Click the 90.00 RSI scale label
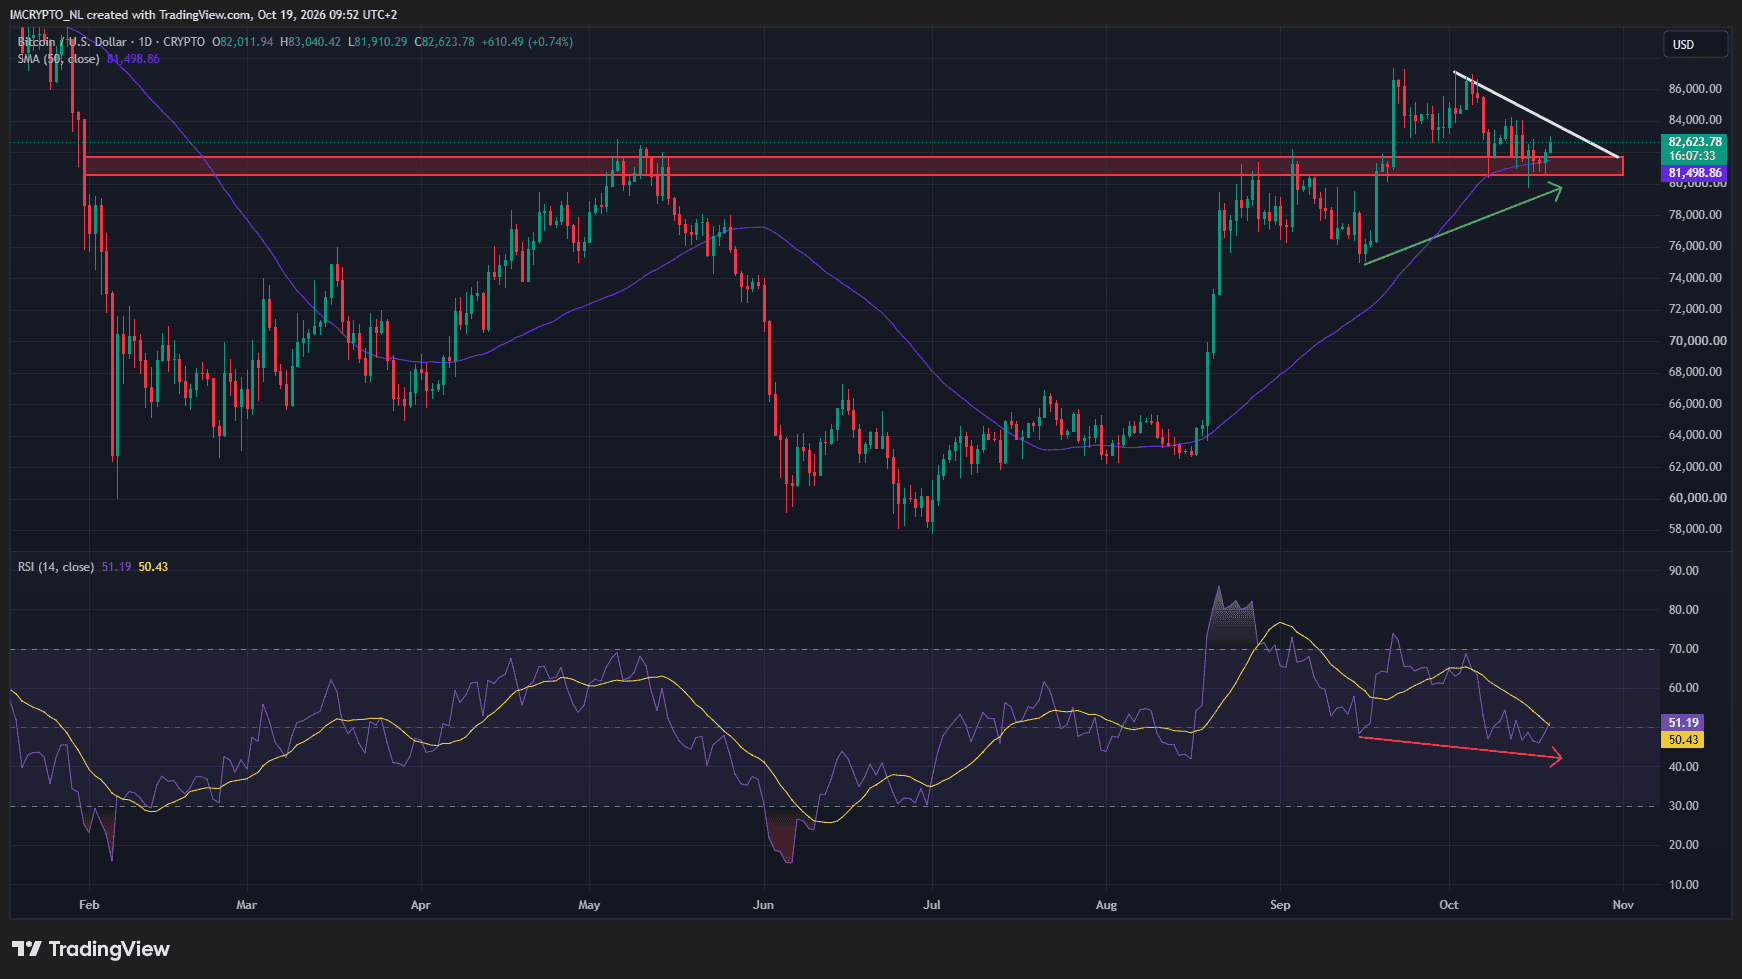 (1684, 571)
